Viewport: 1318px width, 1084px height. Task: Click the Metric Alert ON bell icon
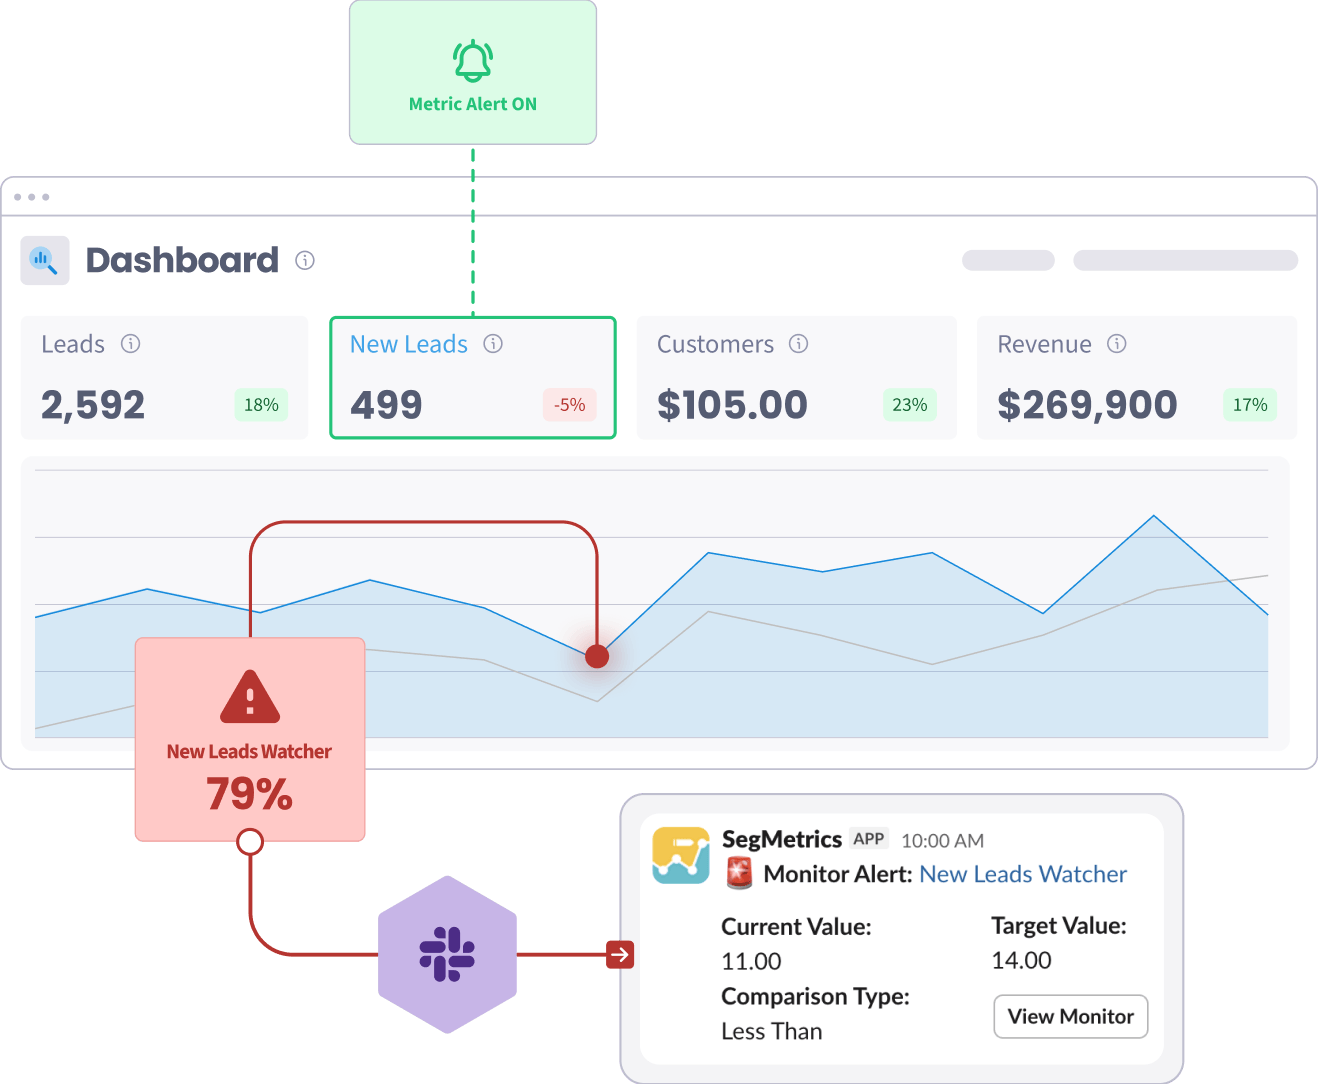pyautogui.click(x=473, y=61)
